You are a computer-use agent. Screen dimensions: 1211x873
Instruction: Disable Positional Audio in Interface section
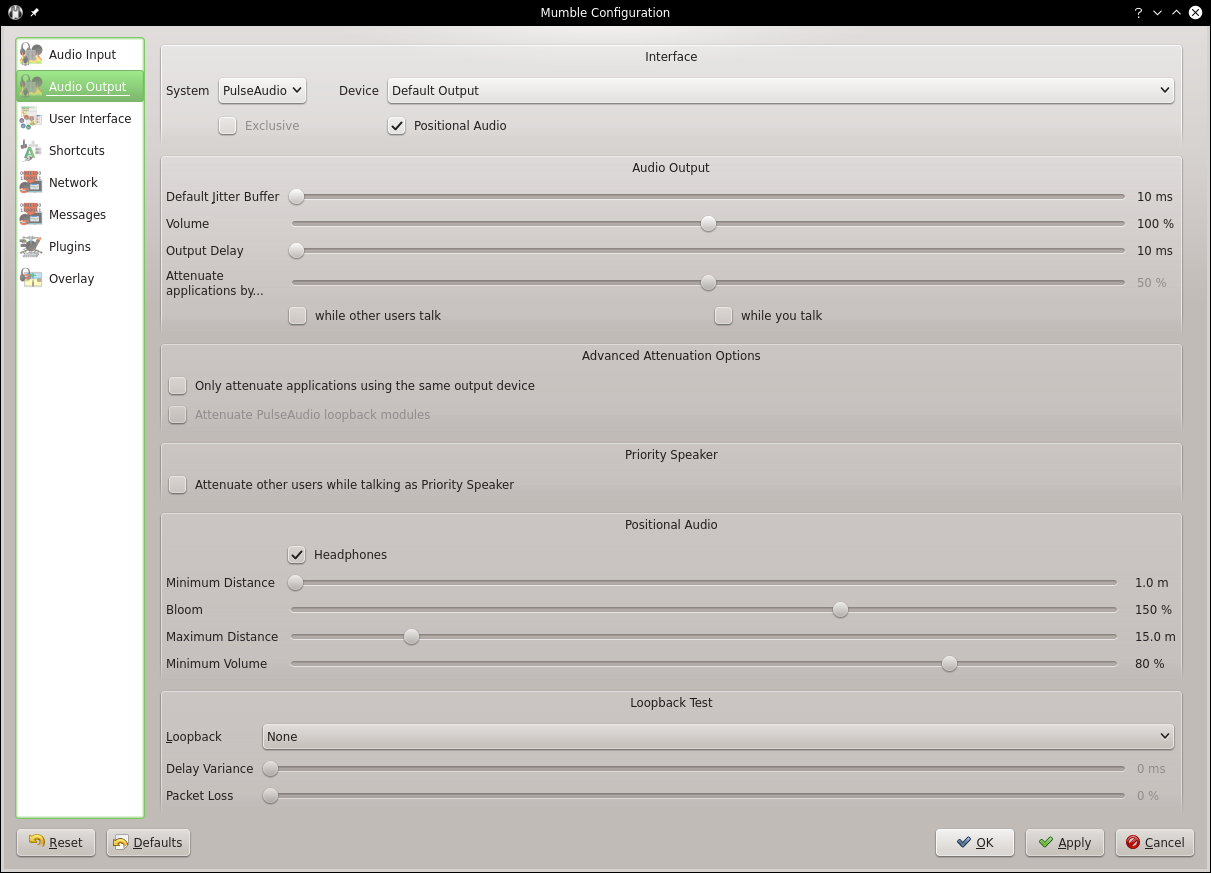pos(397,126)
